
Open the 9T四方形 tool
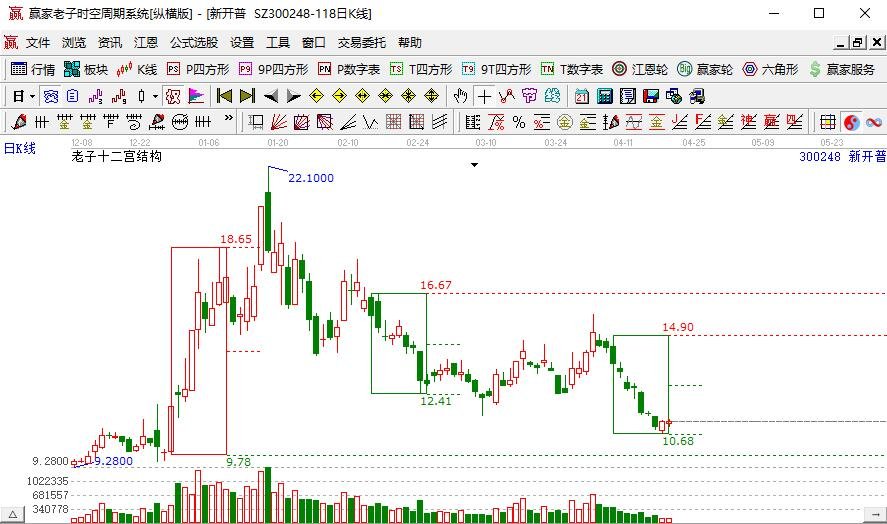coord(496,69)
